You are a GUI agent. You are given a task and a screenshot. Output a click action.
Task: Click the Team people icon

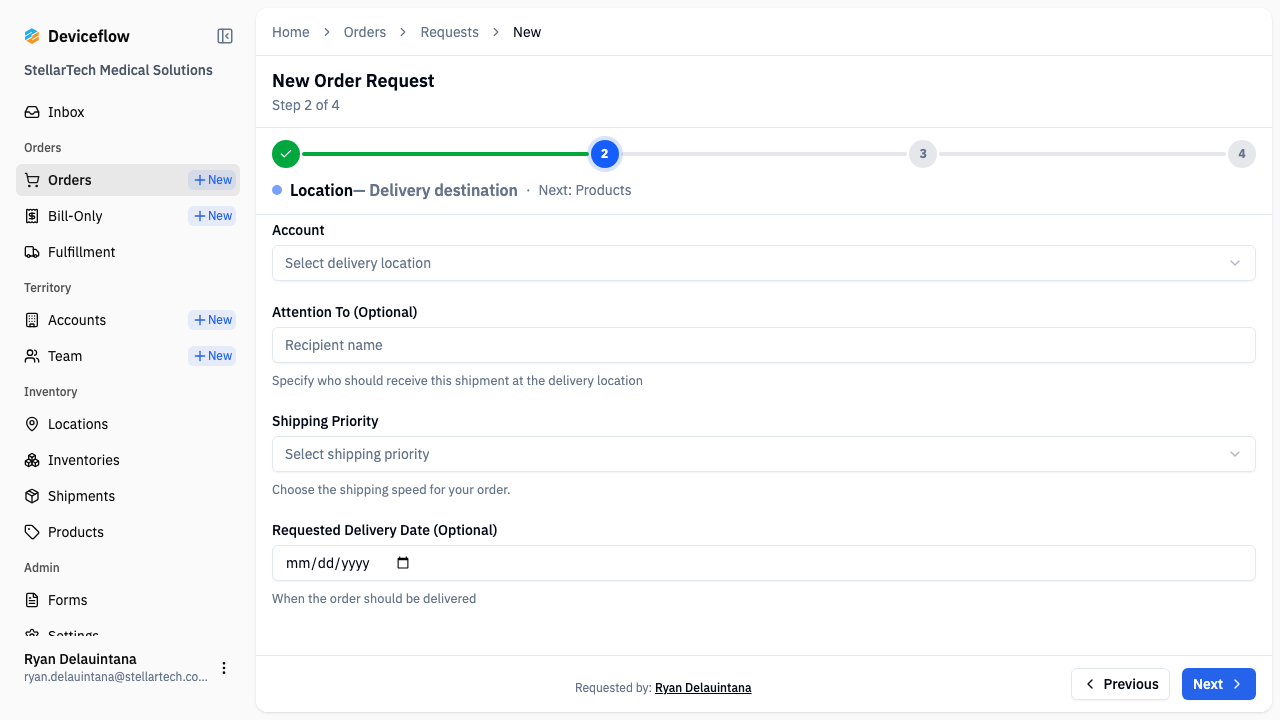point(32,356)
